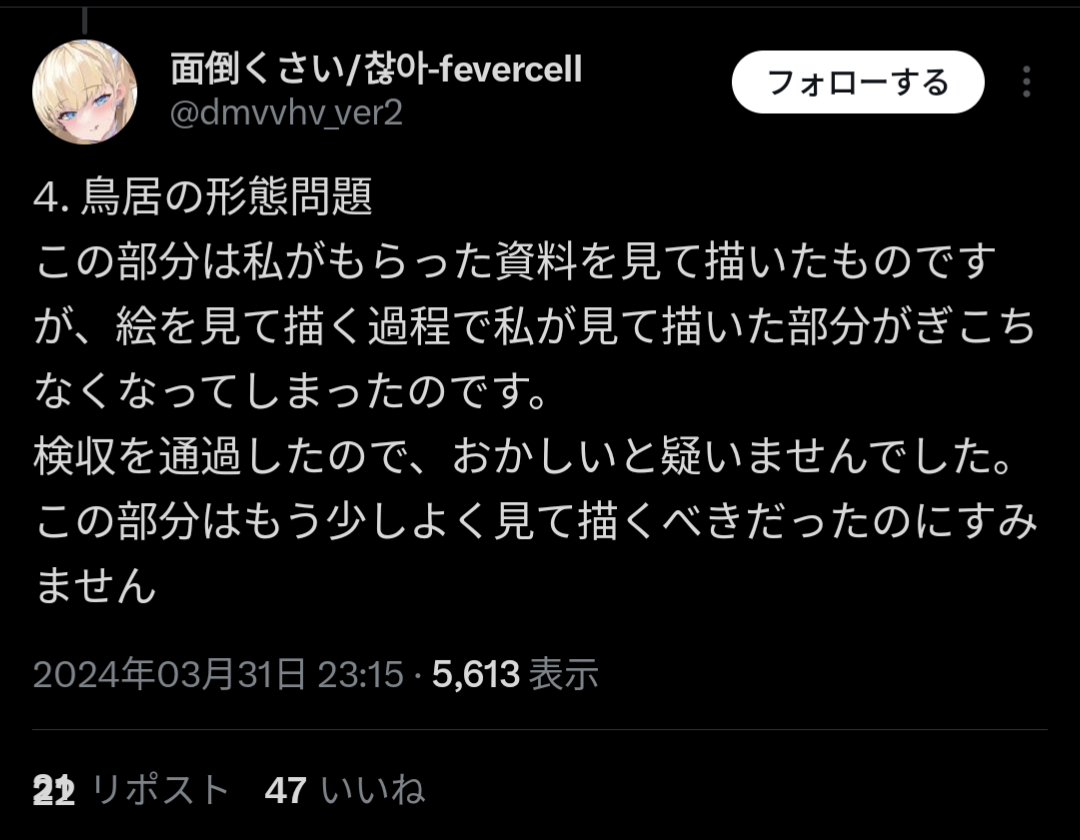Open the 面倒くさい display name profile link
This screenshot has height=840, width=1080.
click(376, 69)
